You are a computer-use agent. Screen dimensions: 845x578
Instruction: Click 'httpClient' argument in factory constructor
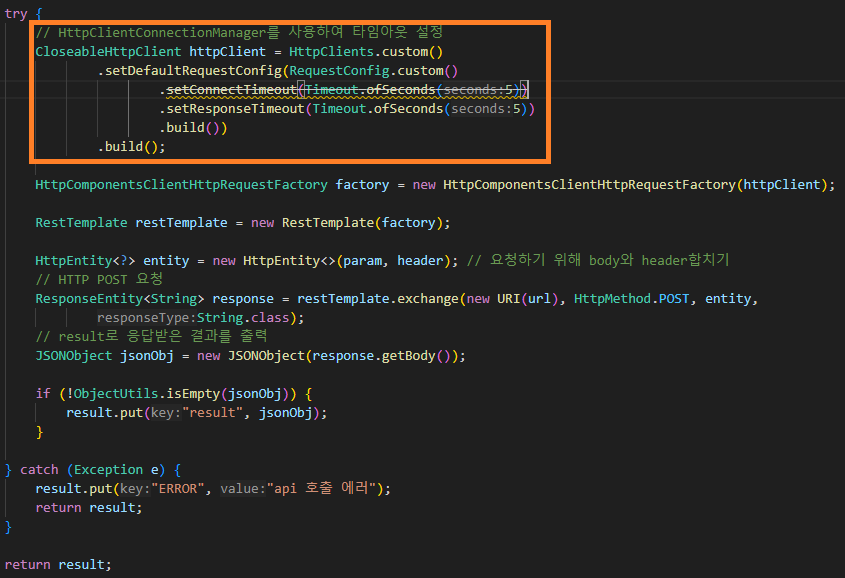[782, 185]
